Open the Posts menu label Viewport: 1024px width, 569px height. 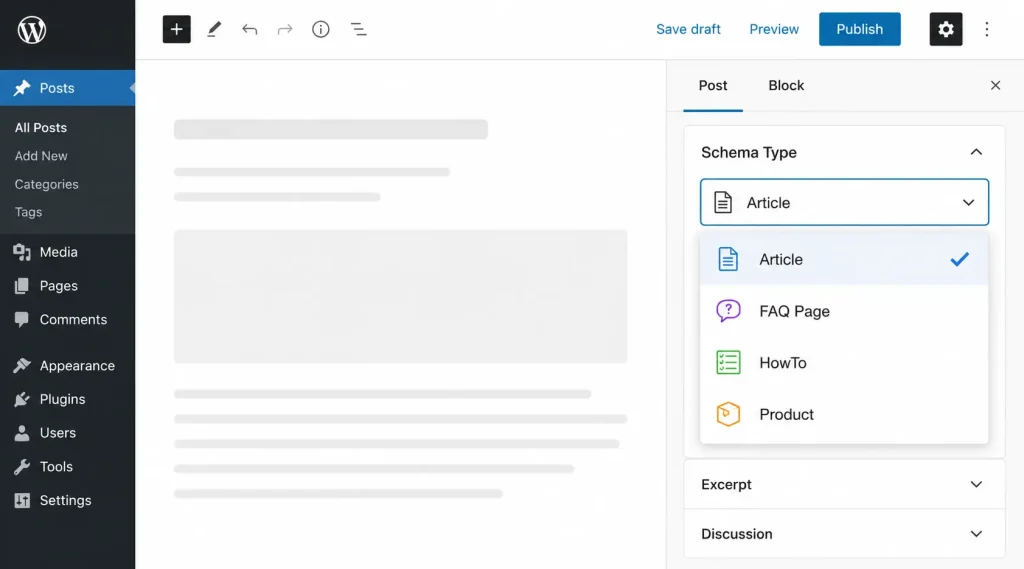click(x=57, y=88)
